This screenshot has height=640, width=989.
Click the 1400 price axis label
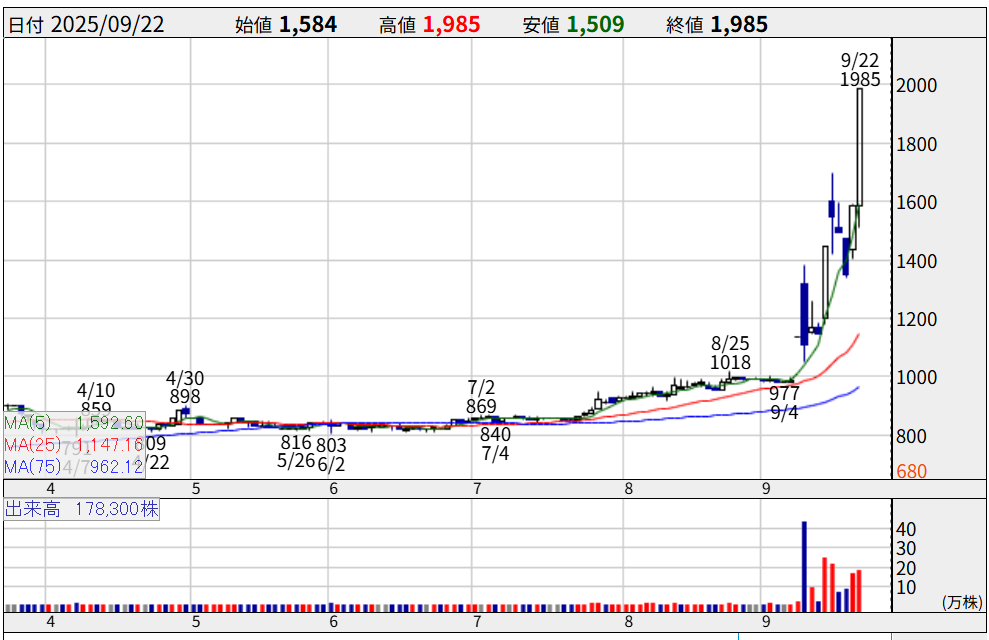click(916, 261)
